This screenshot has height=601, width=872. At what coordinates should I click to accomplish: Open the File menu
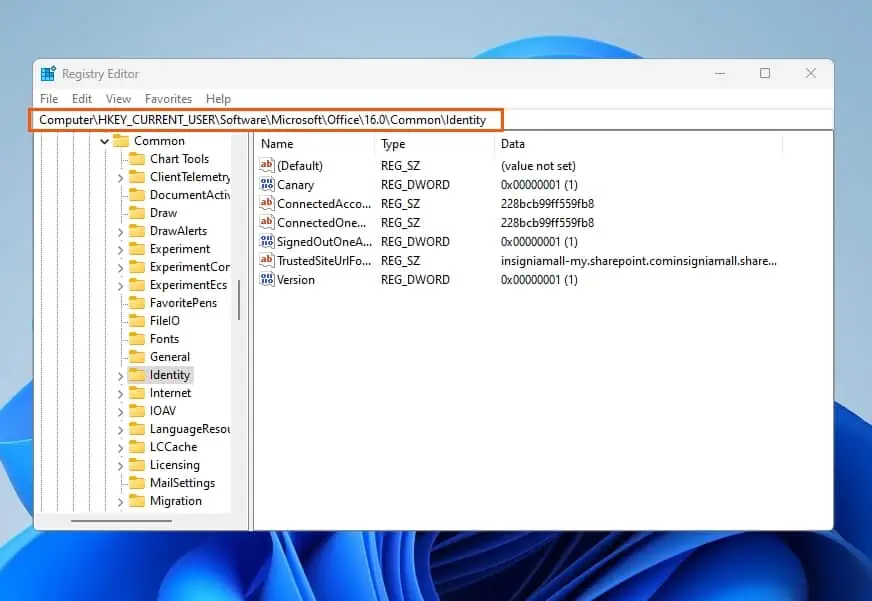pyautogui.click(x=47, y=99)
